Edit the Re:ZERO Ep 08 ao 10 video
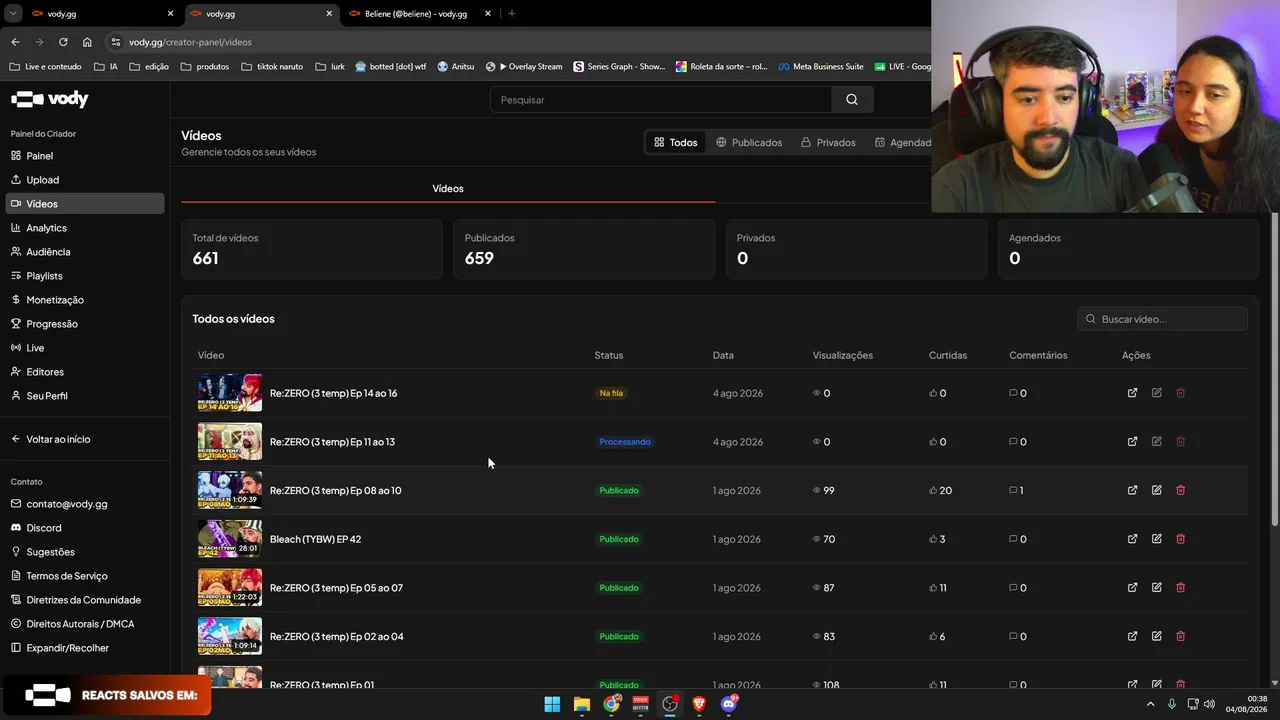 click(1156, 490)
